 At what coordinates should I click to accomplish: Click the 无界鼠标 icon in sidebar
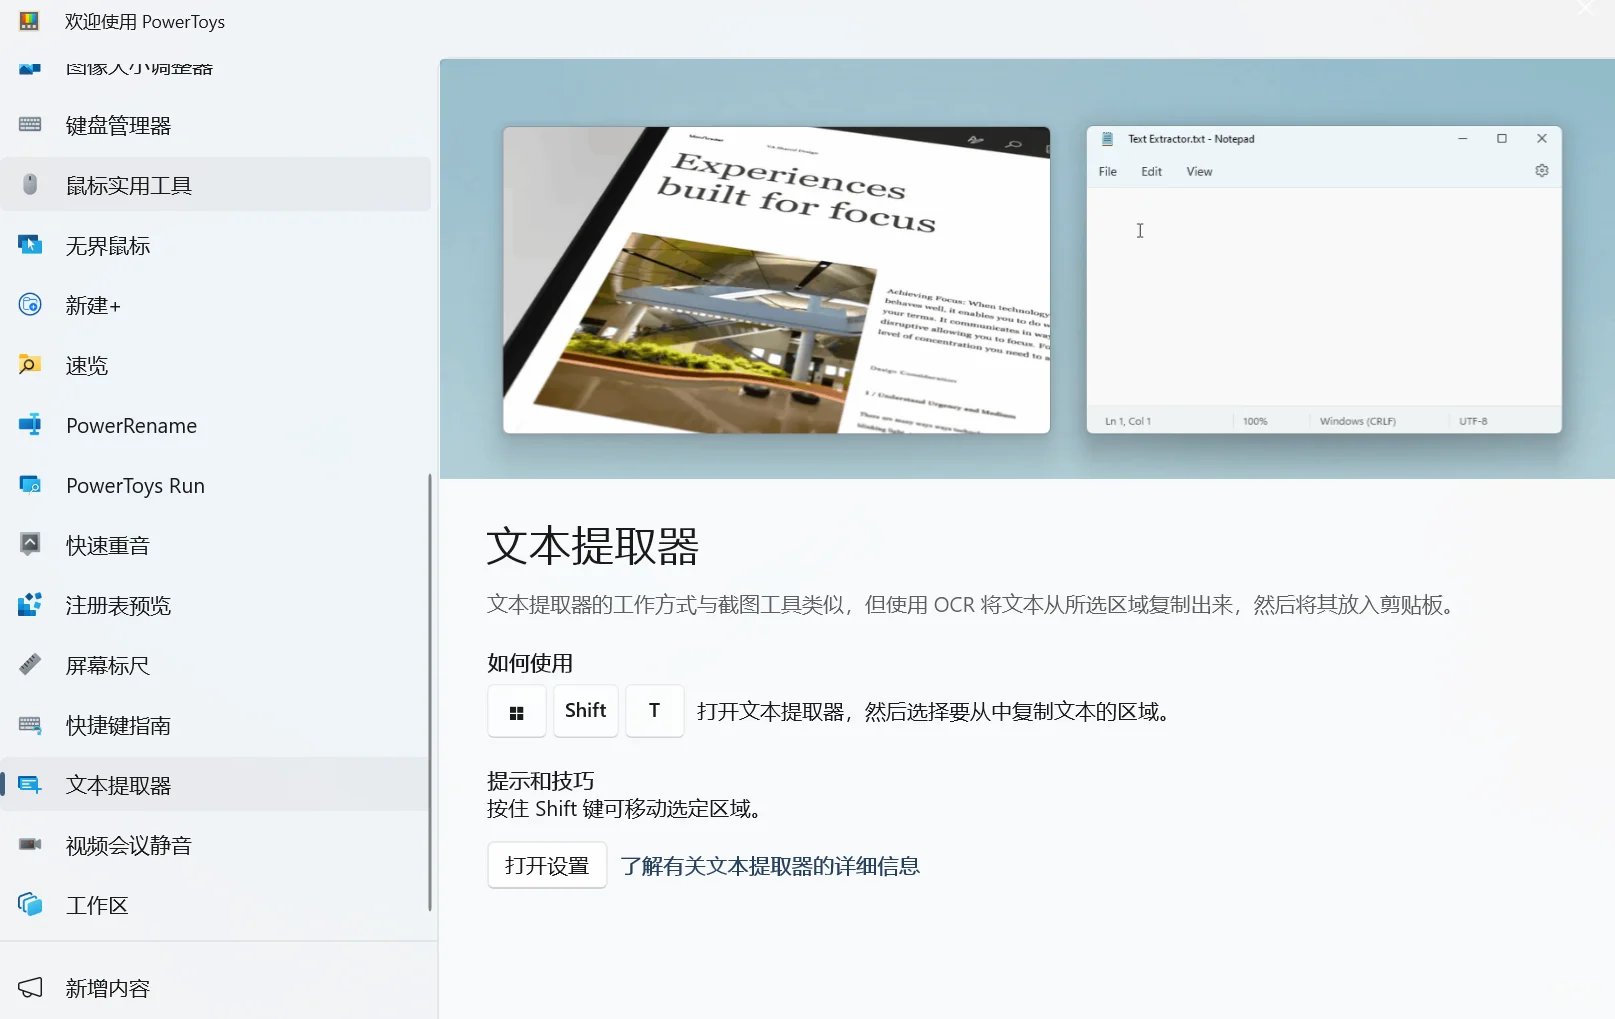tap(30, 245)
